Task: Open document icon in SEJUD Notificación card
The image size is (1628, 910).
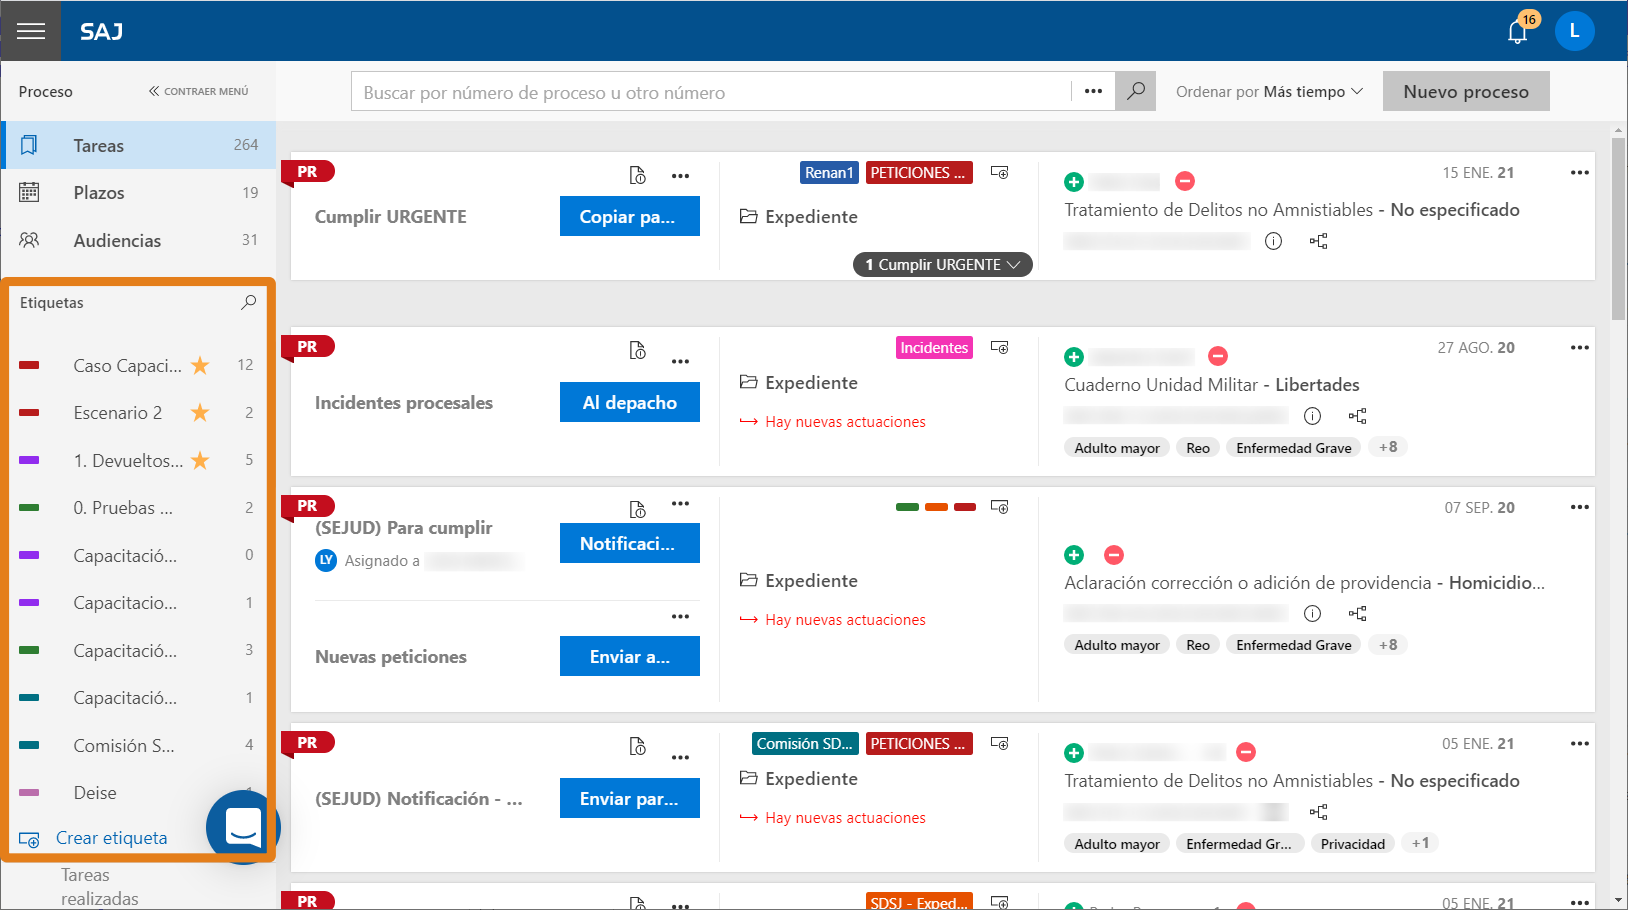Action: 637,746
